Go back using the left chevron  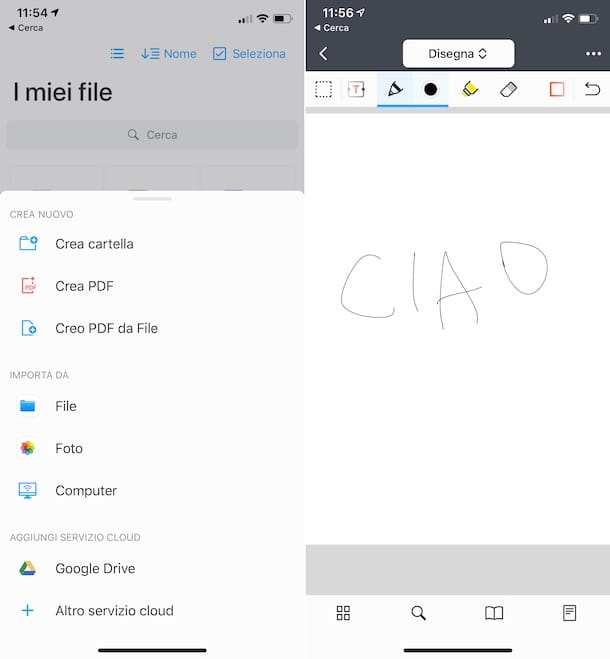point(323,54)
